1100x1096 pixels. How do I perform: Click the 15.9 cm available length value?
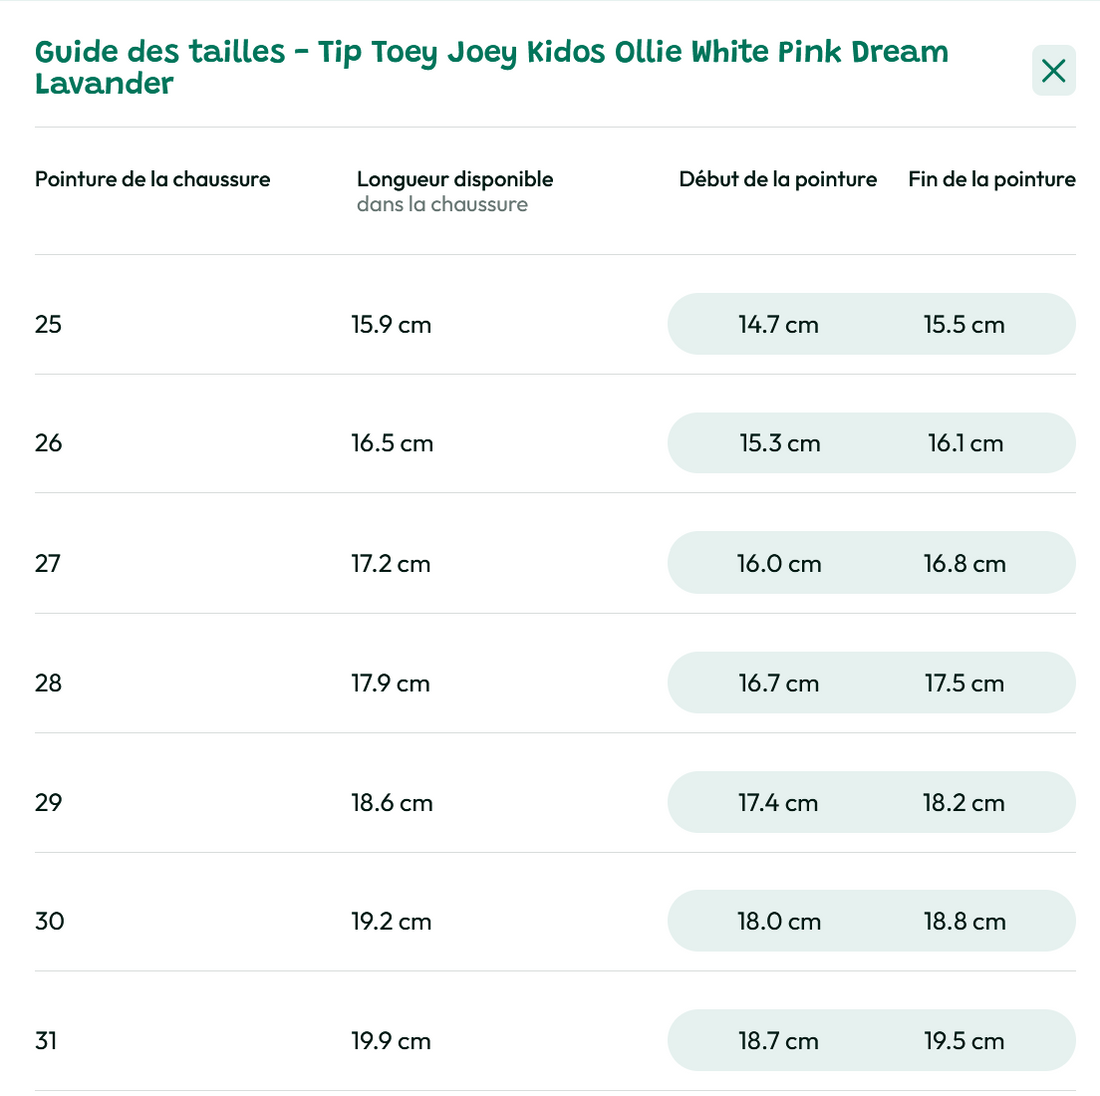(391, 324)
